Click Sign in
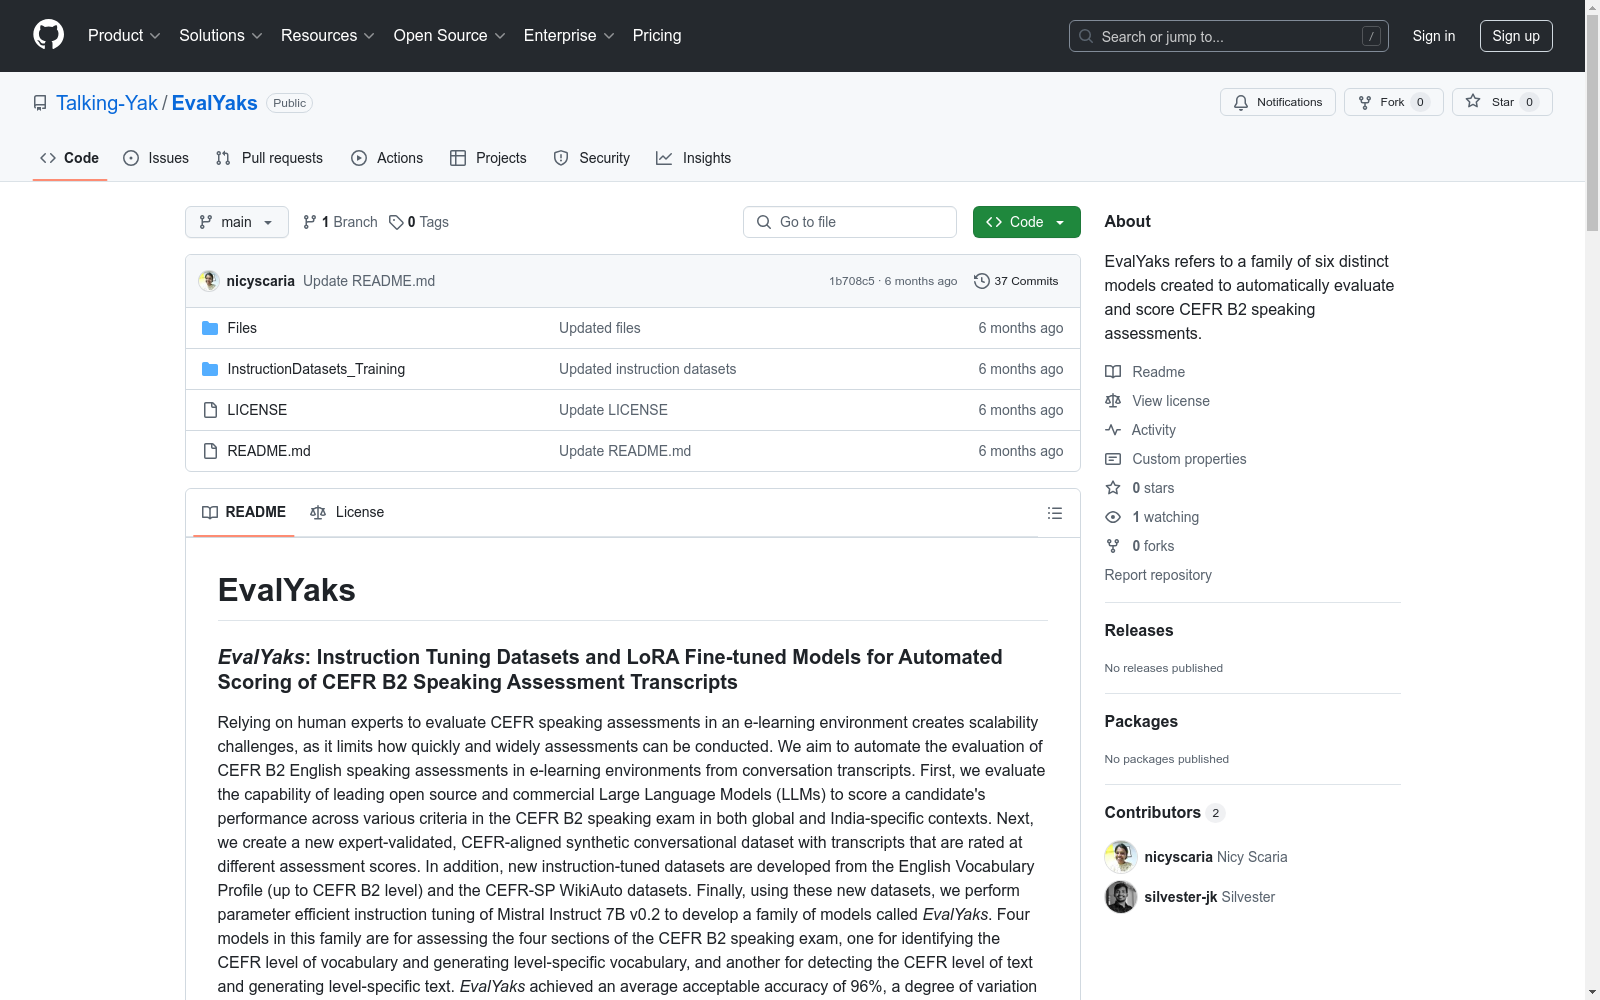1600x1000 pixels. tap(1434, 36)
